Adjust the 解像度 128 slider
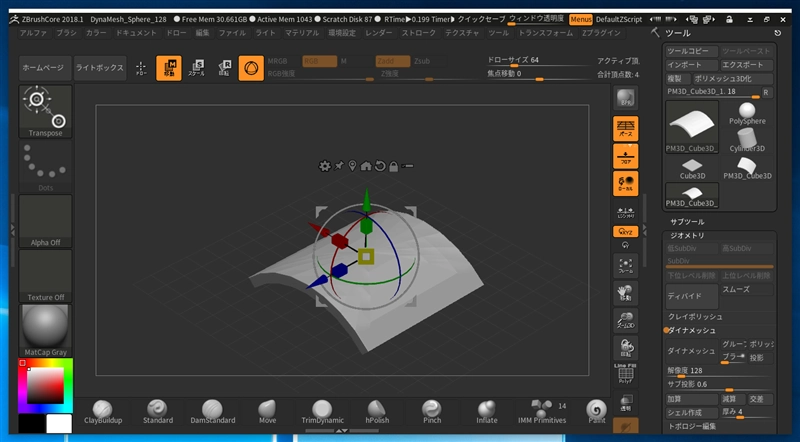800x442 pixels. pyautogui.click(x=719, y=372)
